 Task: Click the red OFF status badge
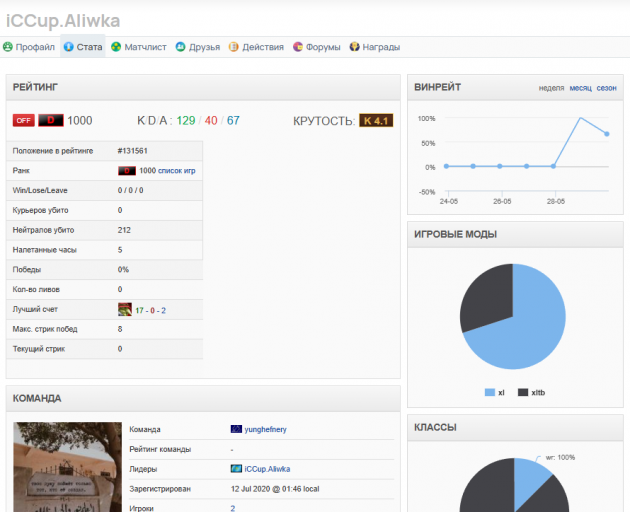point(24,120)
